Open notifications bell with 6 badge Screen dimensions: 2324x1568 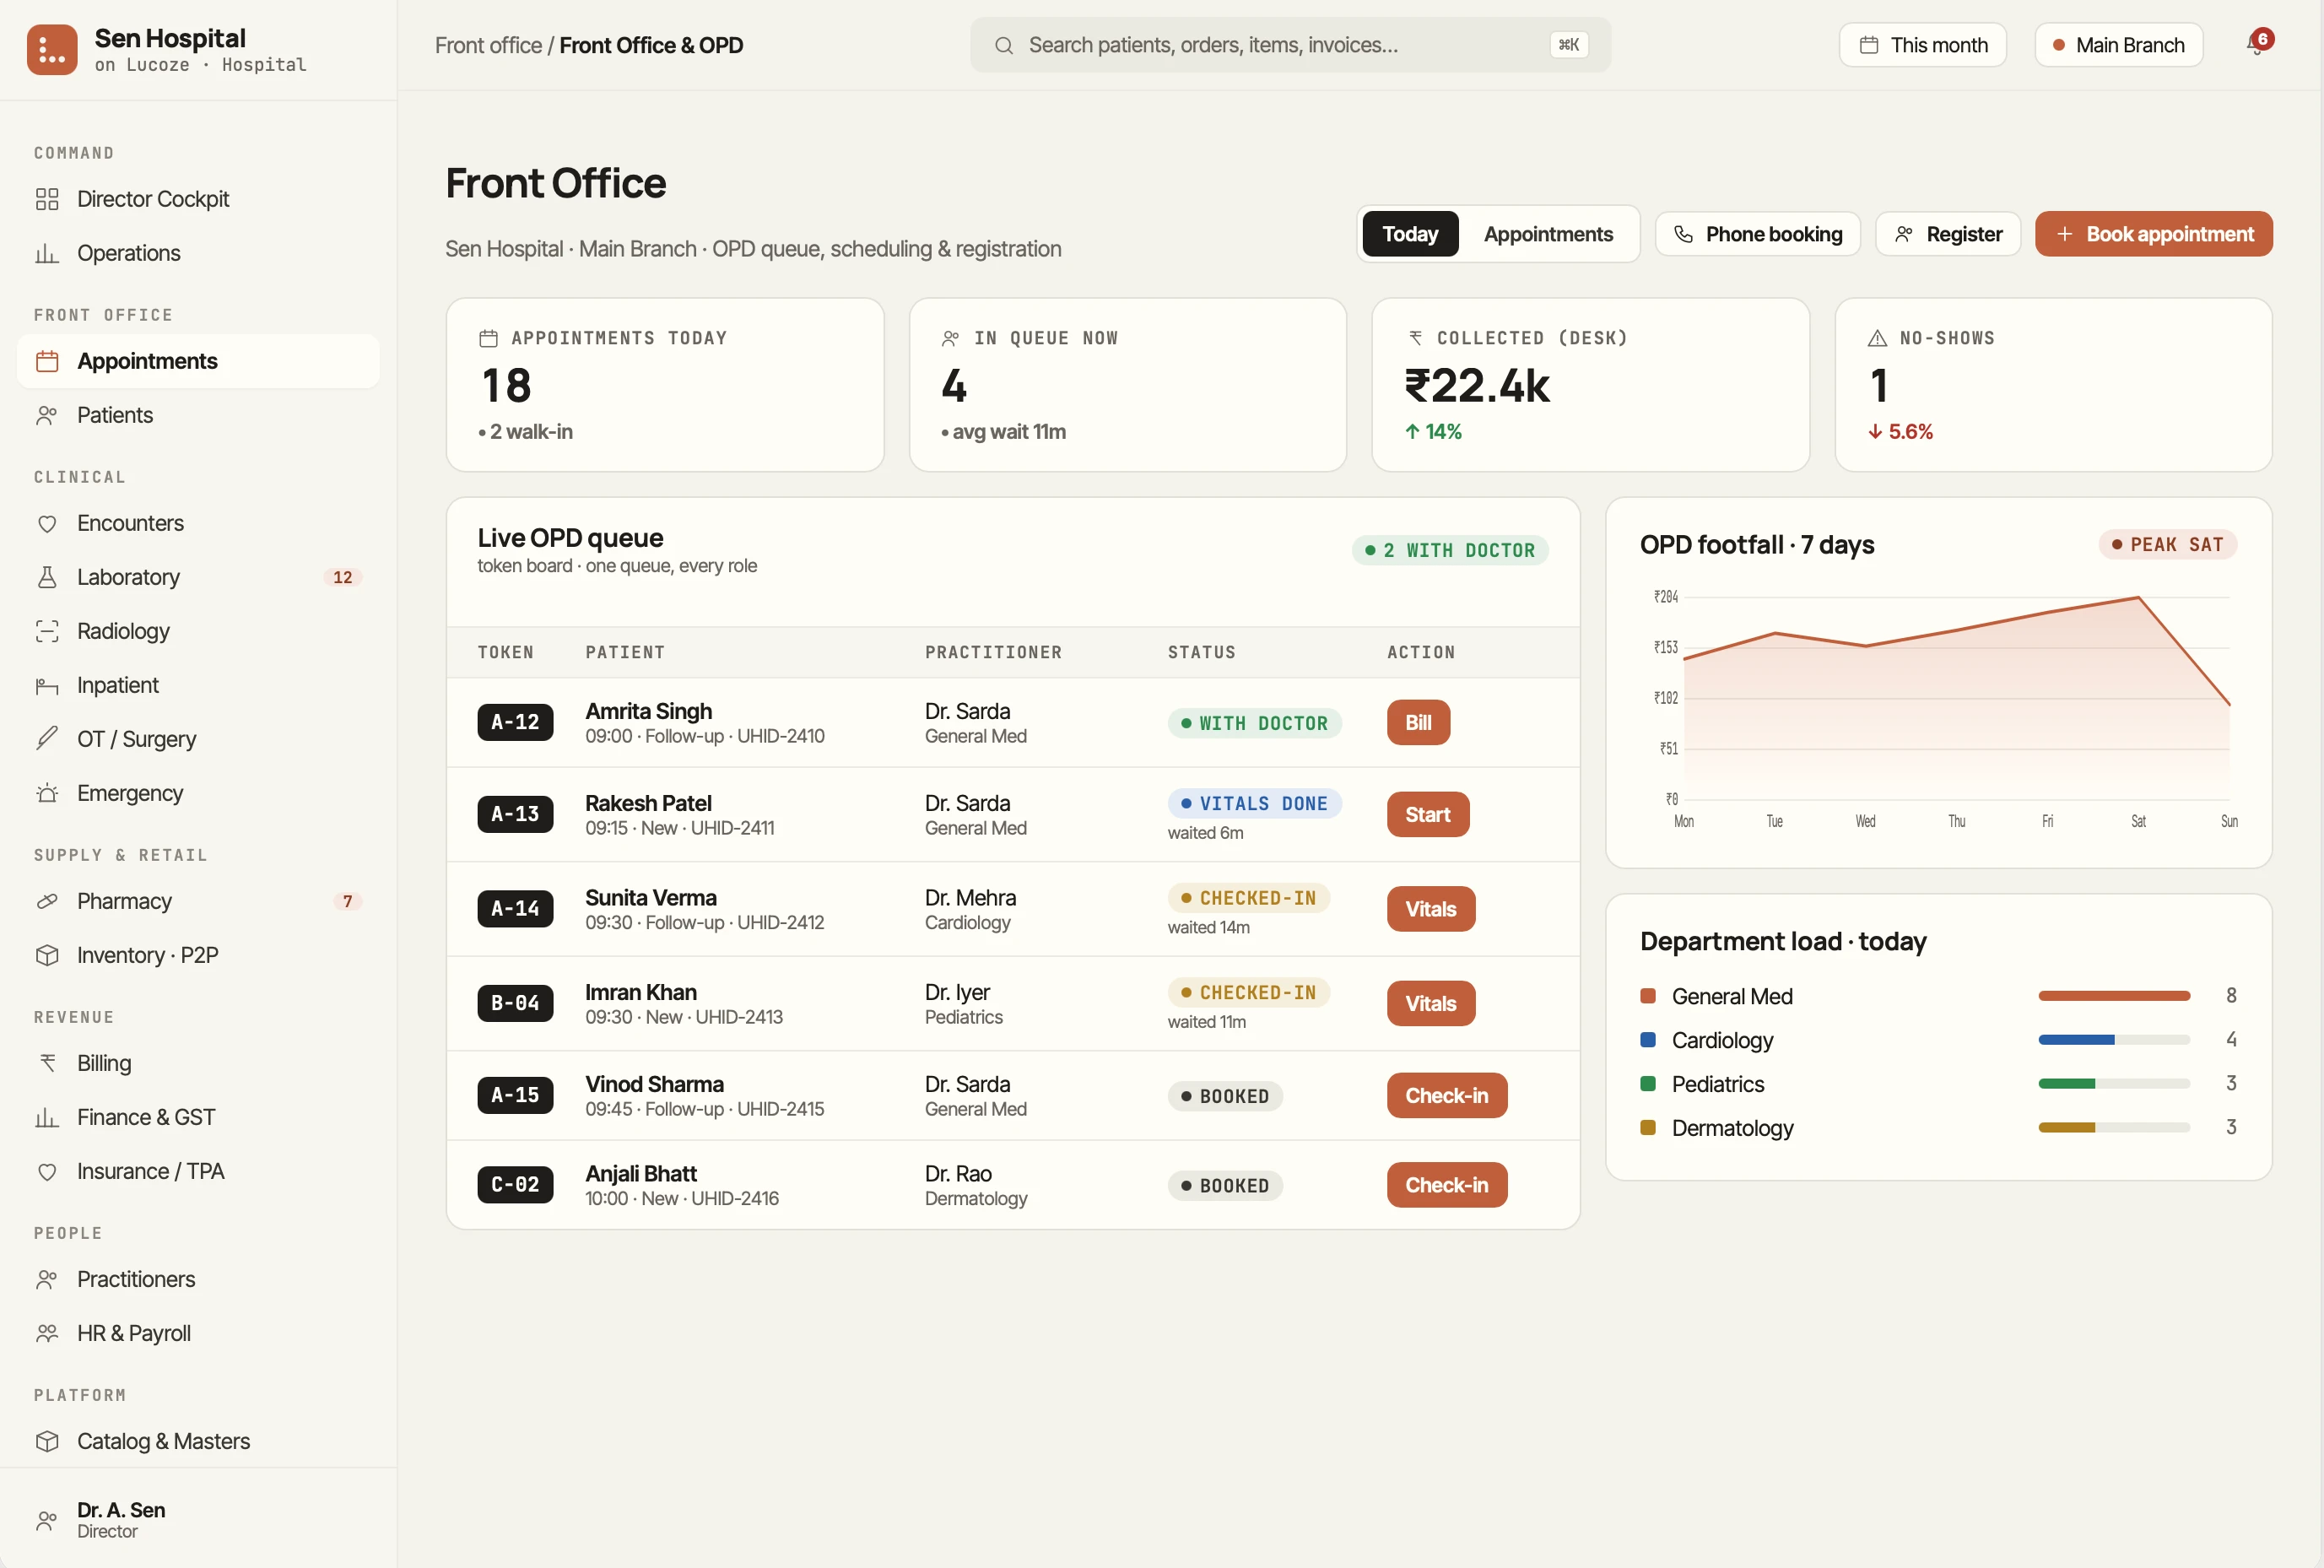click(2258, 44)
